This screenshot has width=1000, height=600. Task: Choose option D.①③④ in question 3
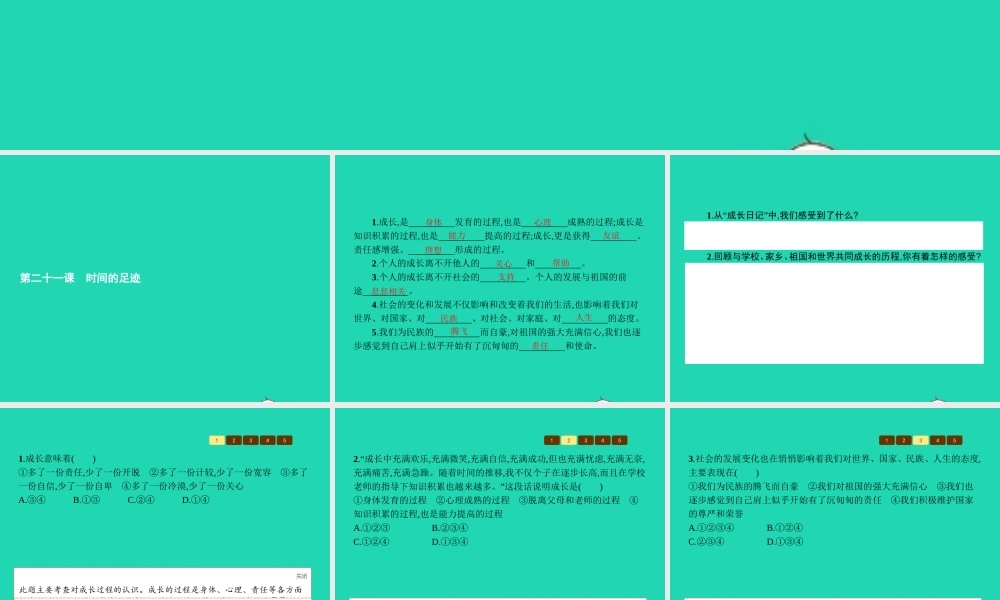784,542
